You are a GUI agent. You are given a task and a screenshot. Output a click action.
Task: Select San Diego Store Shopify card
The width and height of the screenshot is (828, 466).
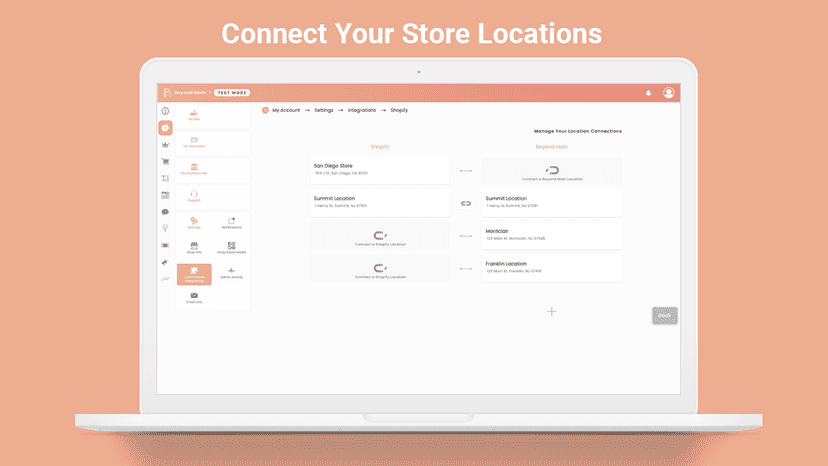[x=380, y=171]
